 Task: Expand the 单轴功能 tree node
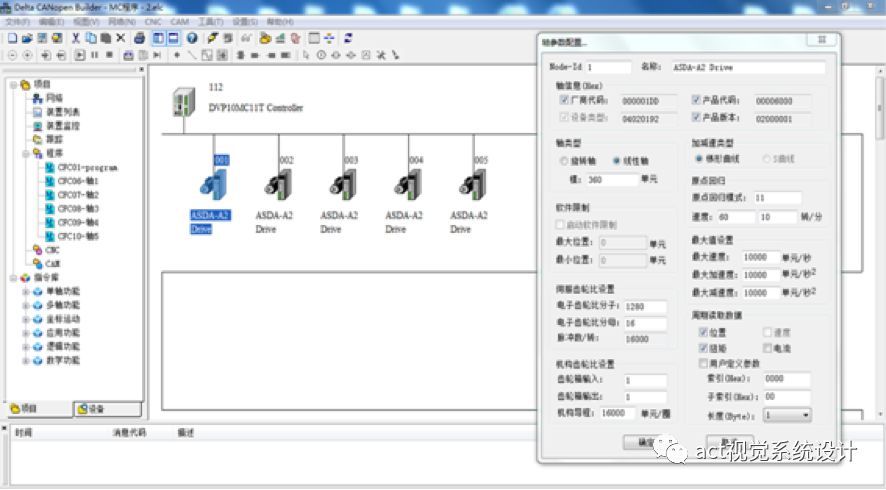[26, 292]
